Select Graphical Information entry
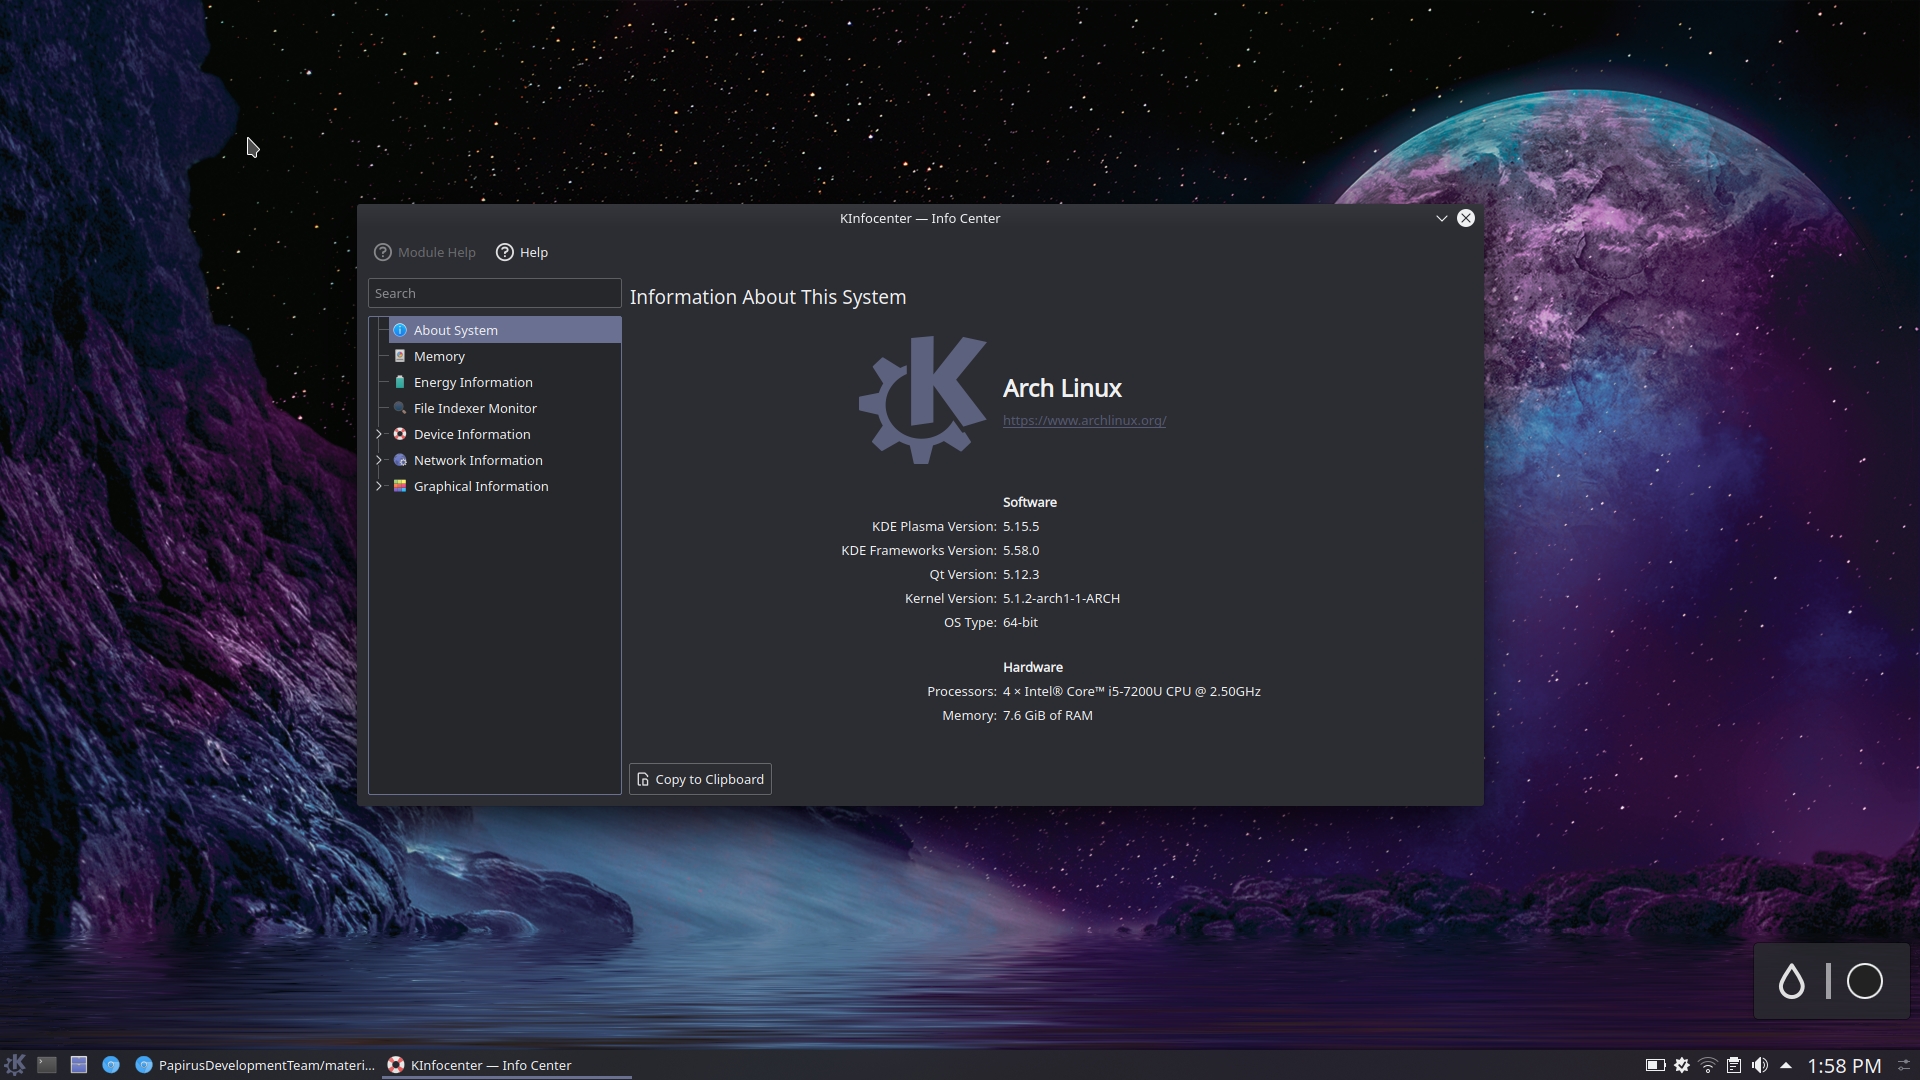 click(505, 486)
